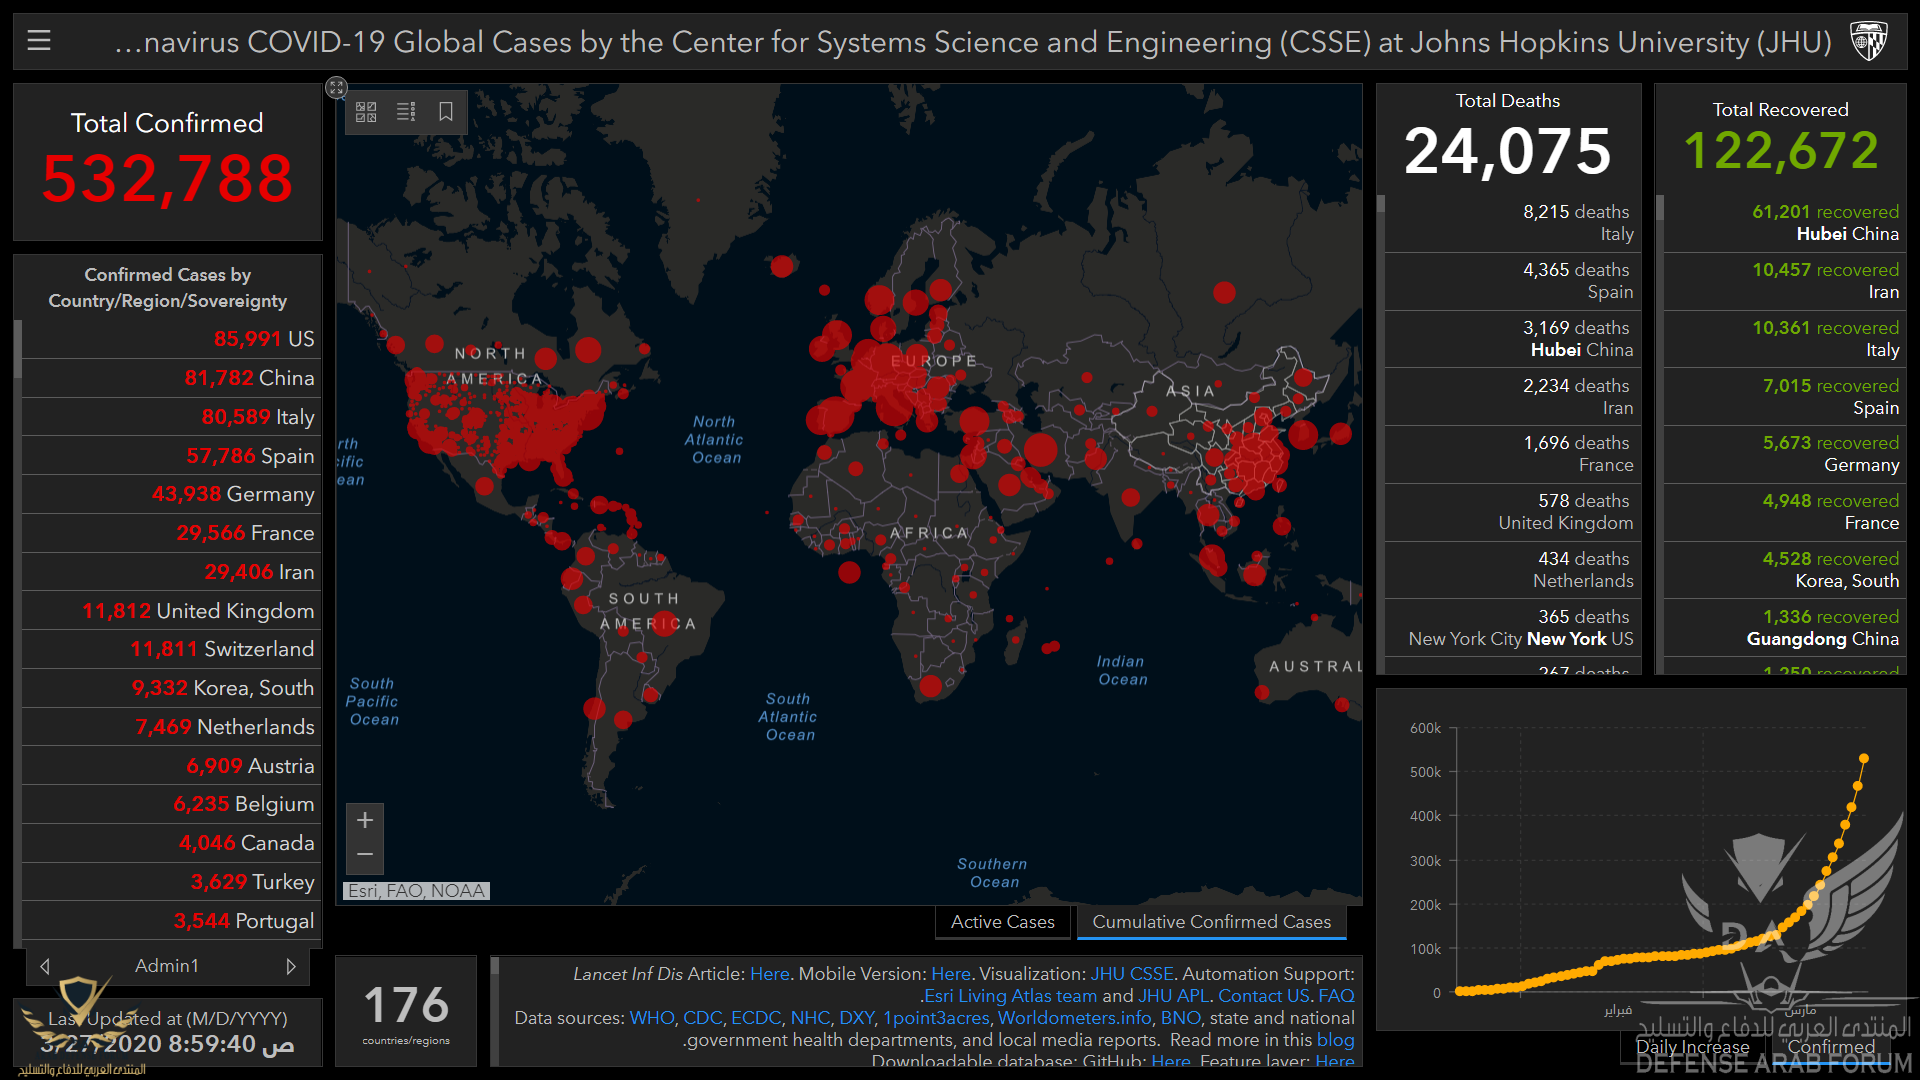This screenshot has height=1080, width=1920.
Task: Select 81,782 China in country list
Action: click(171, 378)
